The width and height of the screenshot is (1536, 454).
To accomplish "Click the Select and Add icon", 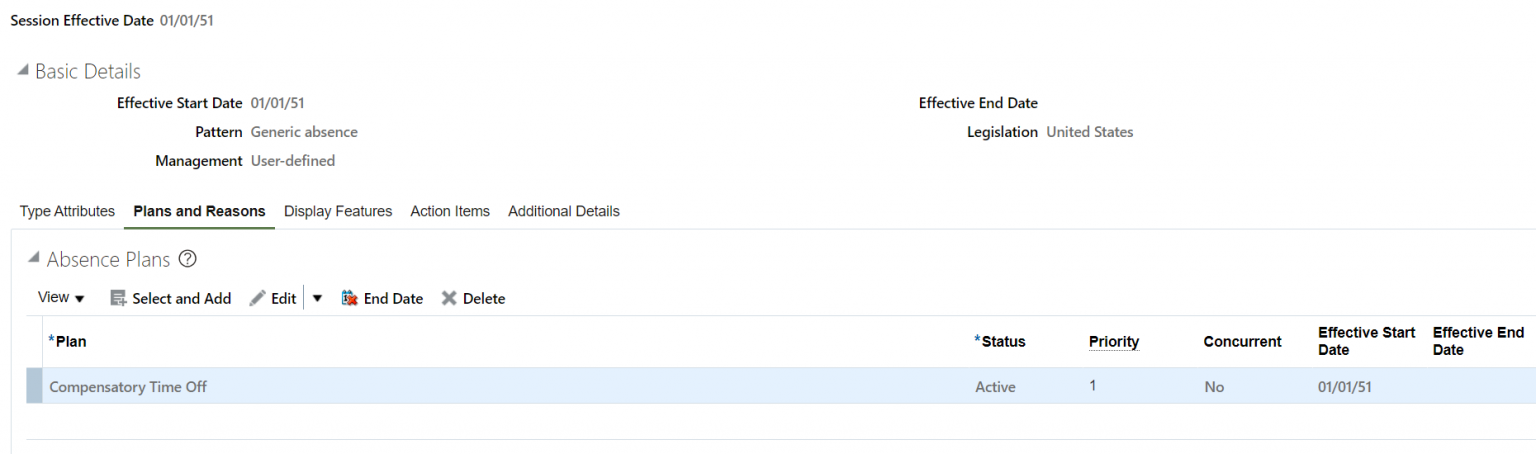I will pyautogui.click(x=118, y=298).
